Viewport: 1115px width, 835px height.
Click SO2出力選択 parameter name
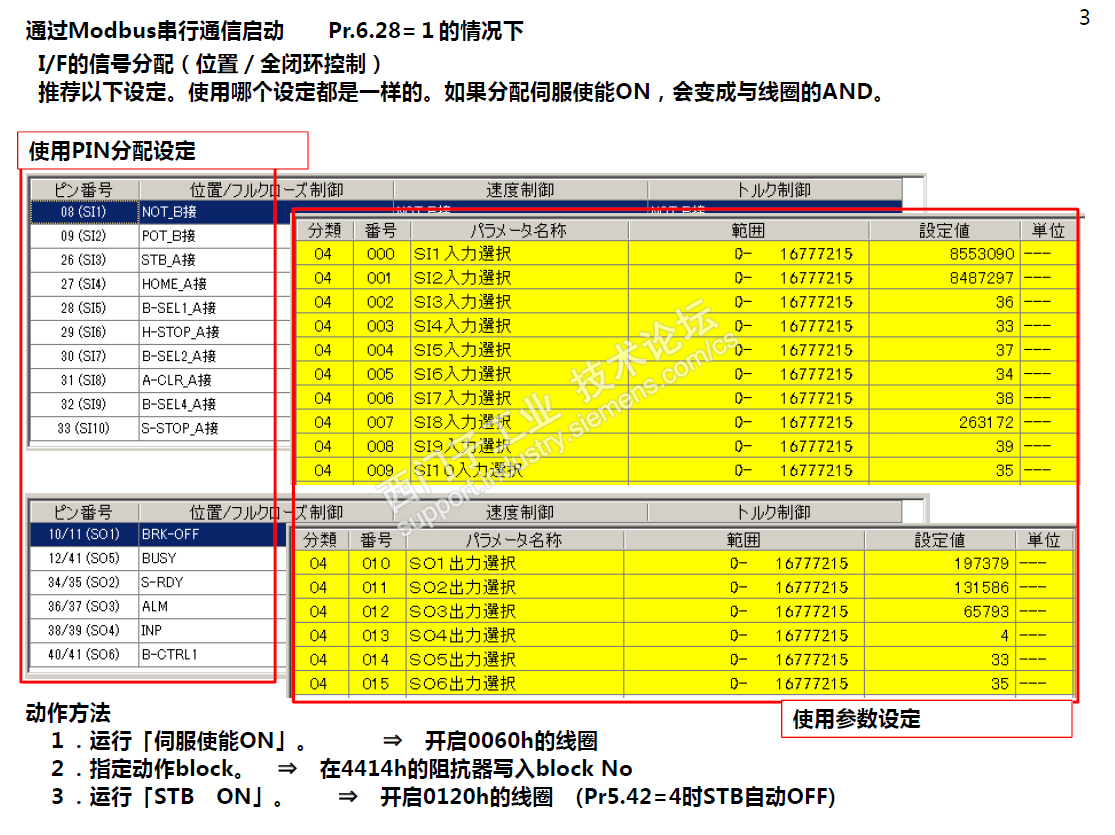pos(463,588)
